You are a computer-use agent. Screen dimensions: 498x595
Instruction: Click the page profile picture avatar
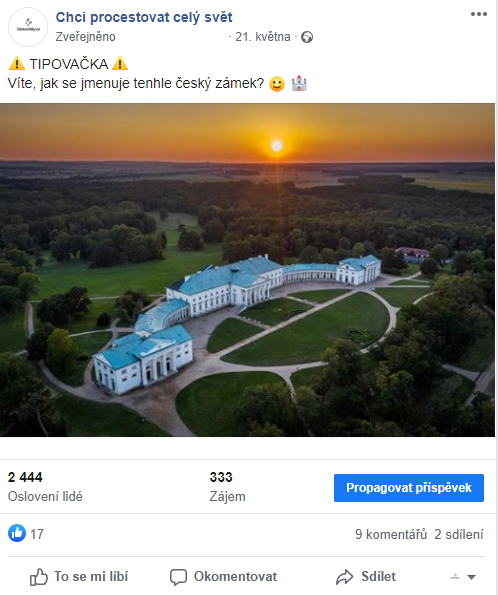28,27
